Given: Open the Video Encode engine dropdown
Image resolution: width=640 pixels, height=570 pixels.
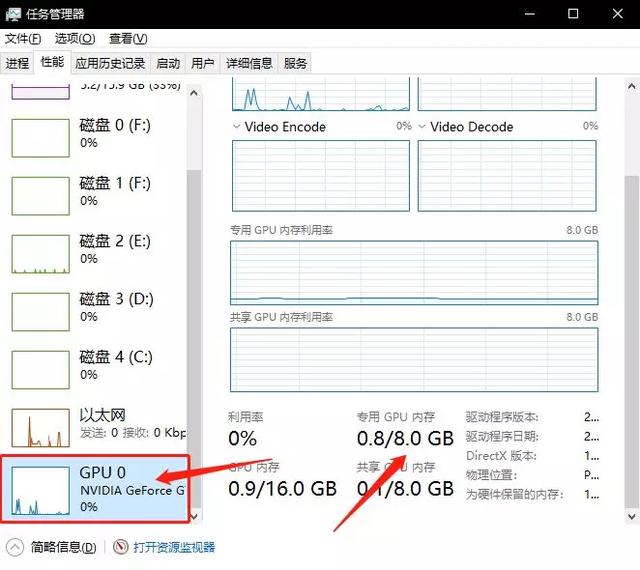Looking at the screenshot, I should (x=236, y=127).
